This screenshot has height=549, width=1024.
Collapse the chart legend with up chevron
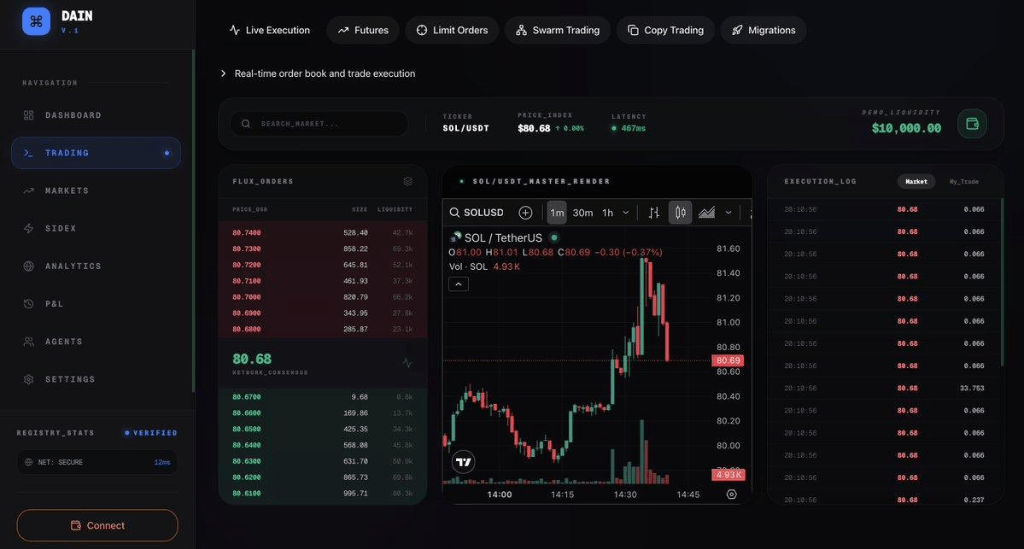tap(458, 284)
